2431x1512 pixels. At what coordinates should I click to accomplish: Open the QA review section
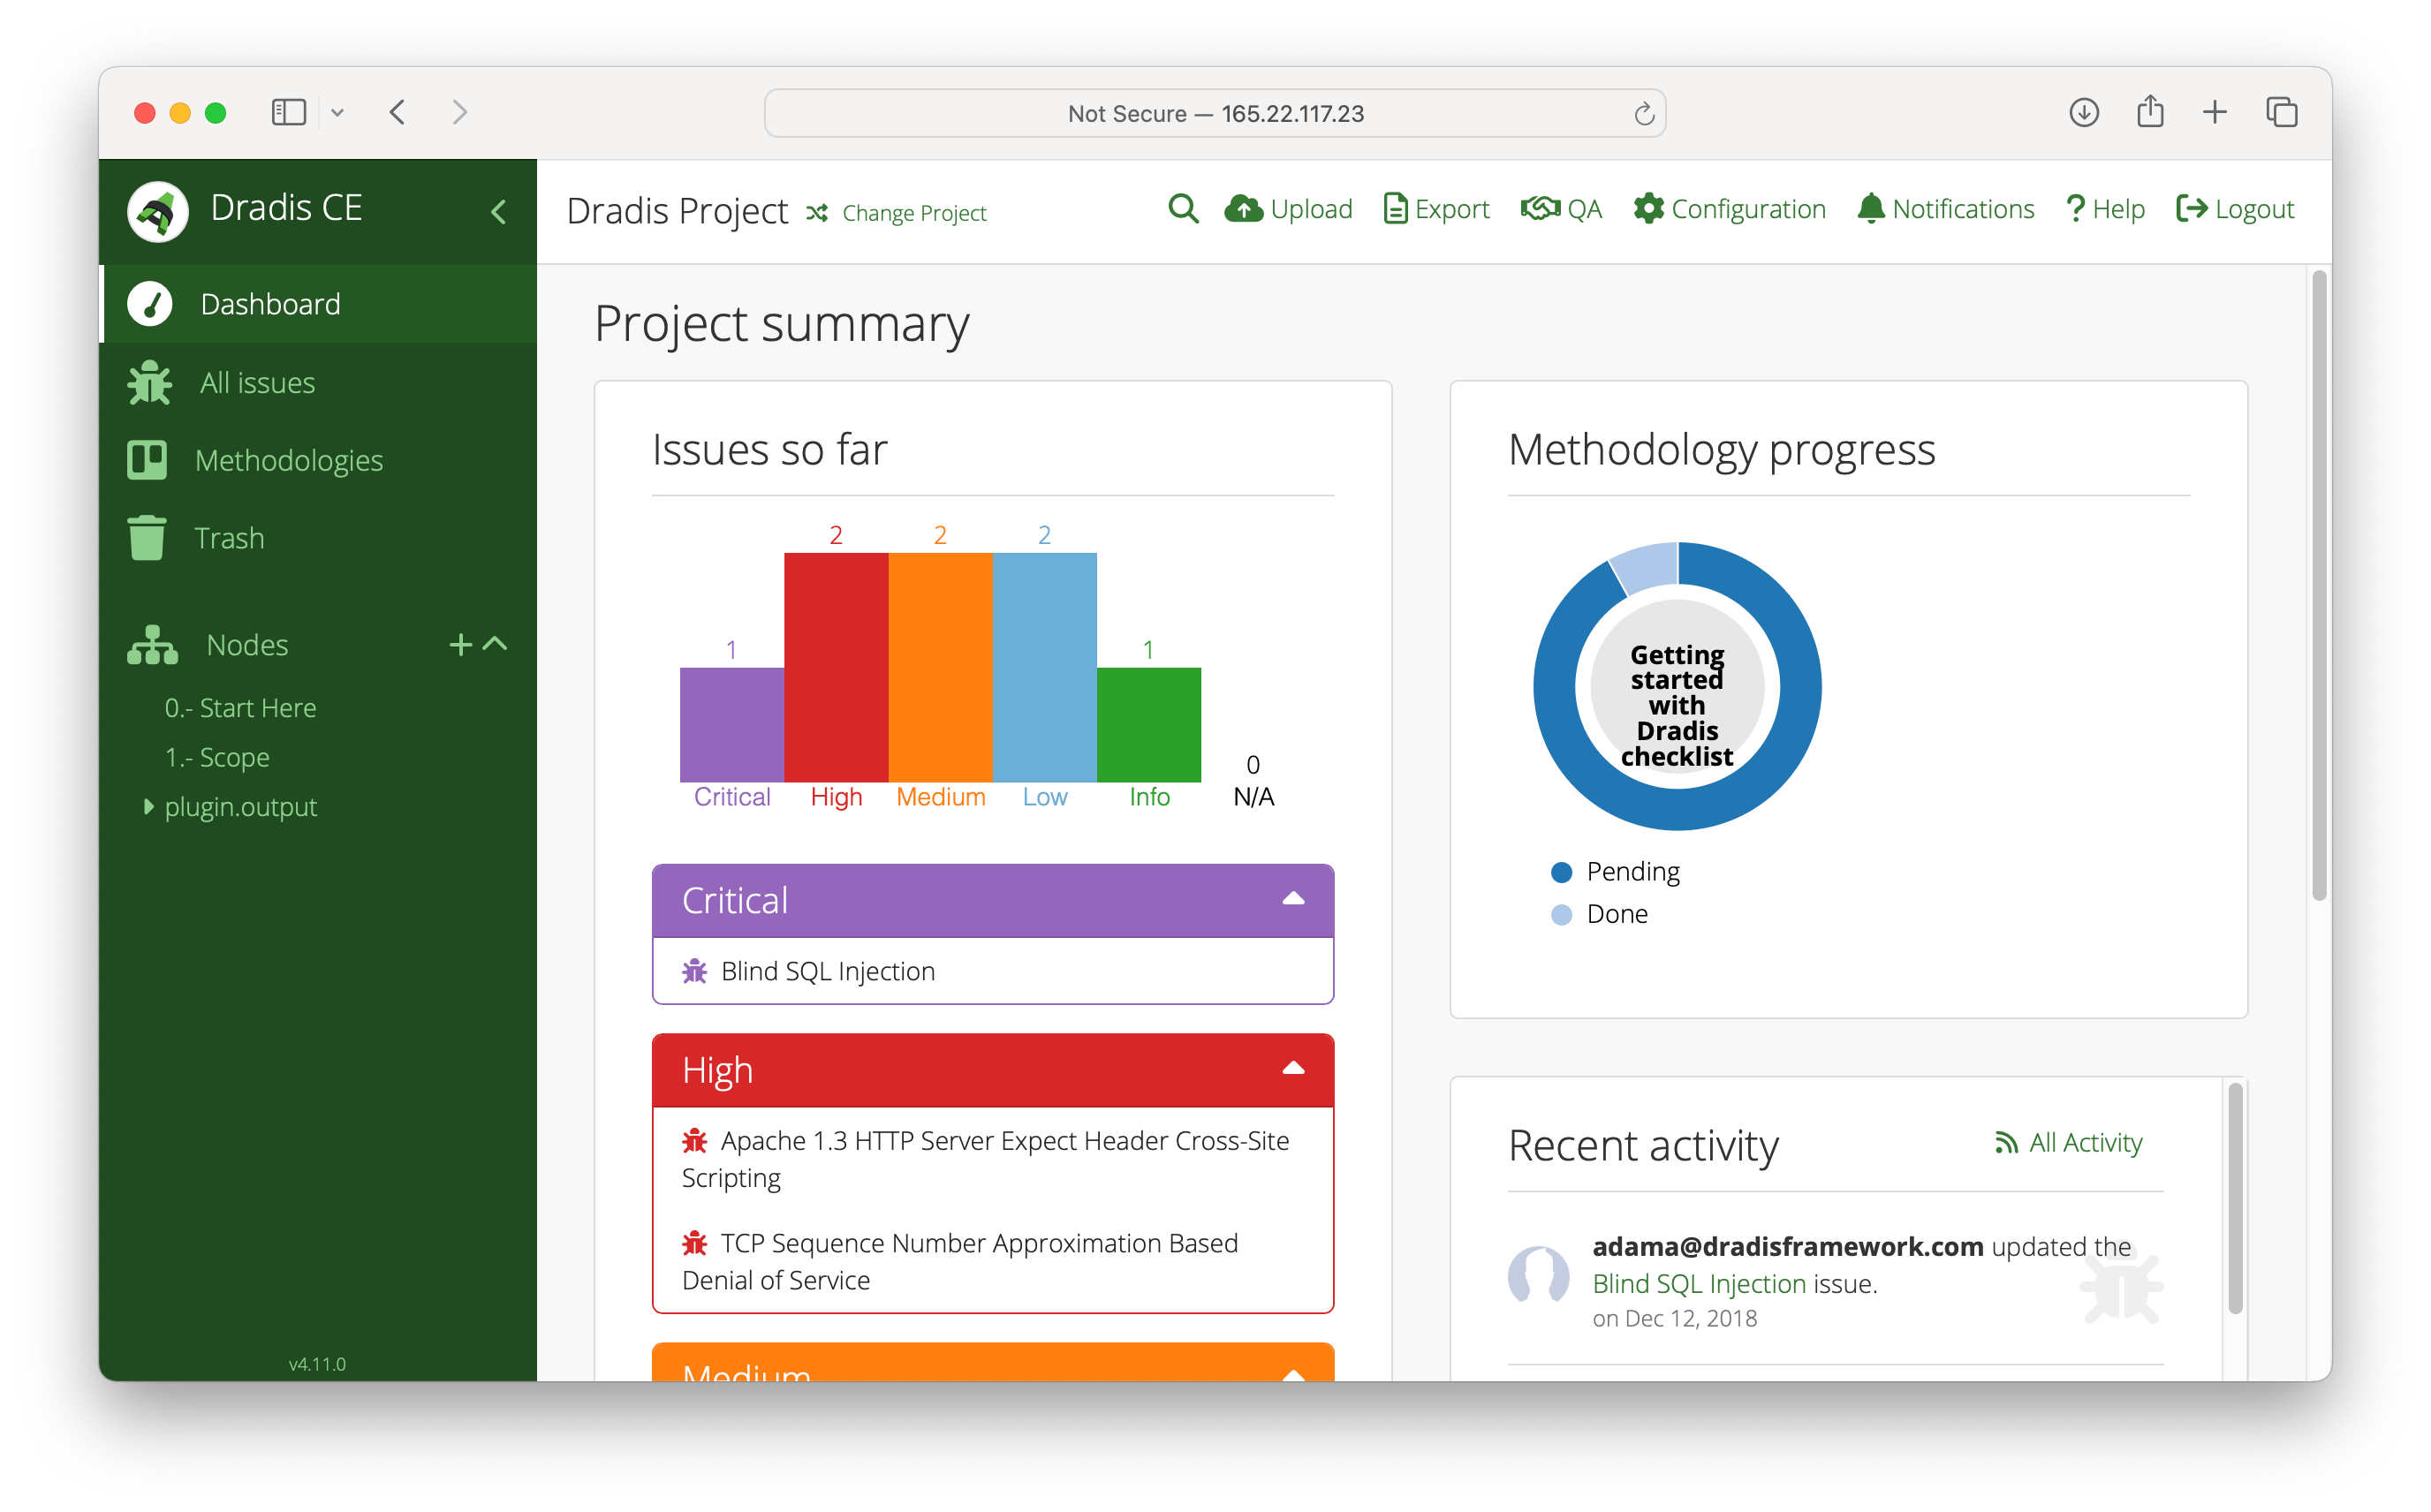[x=1559, y=210]
